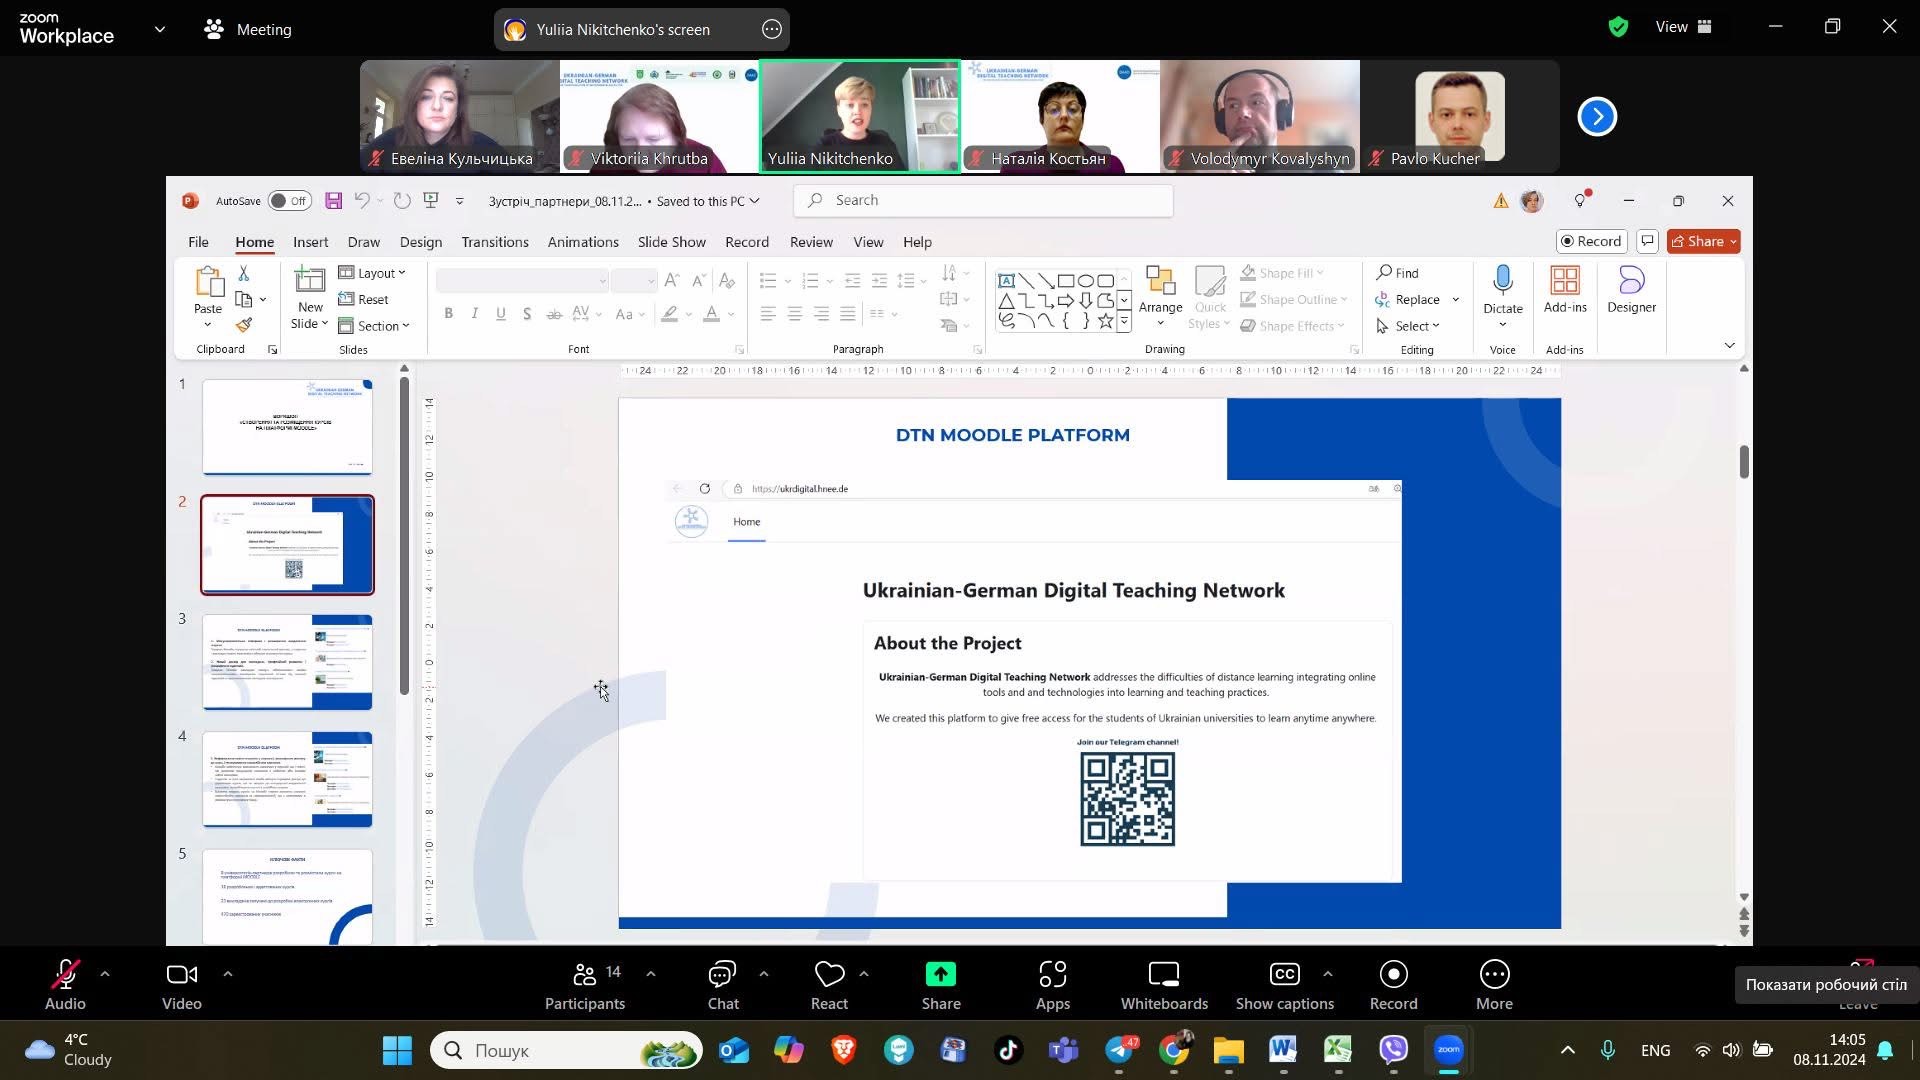Click the green Share screen icon
Image resolution: width=1920 pixels, height=1080 pixels.
[x=941, y=974]
